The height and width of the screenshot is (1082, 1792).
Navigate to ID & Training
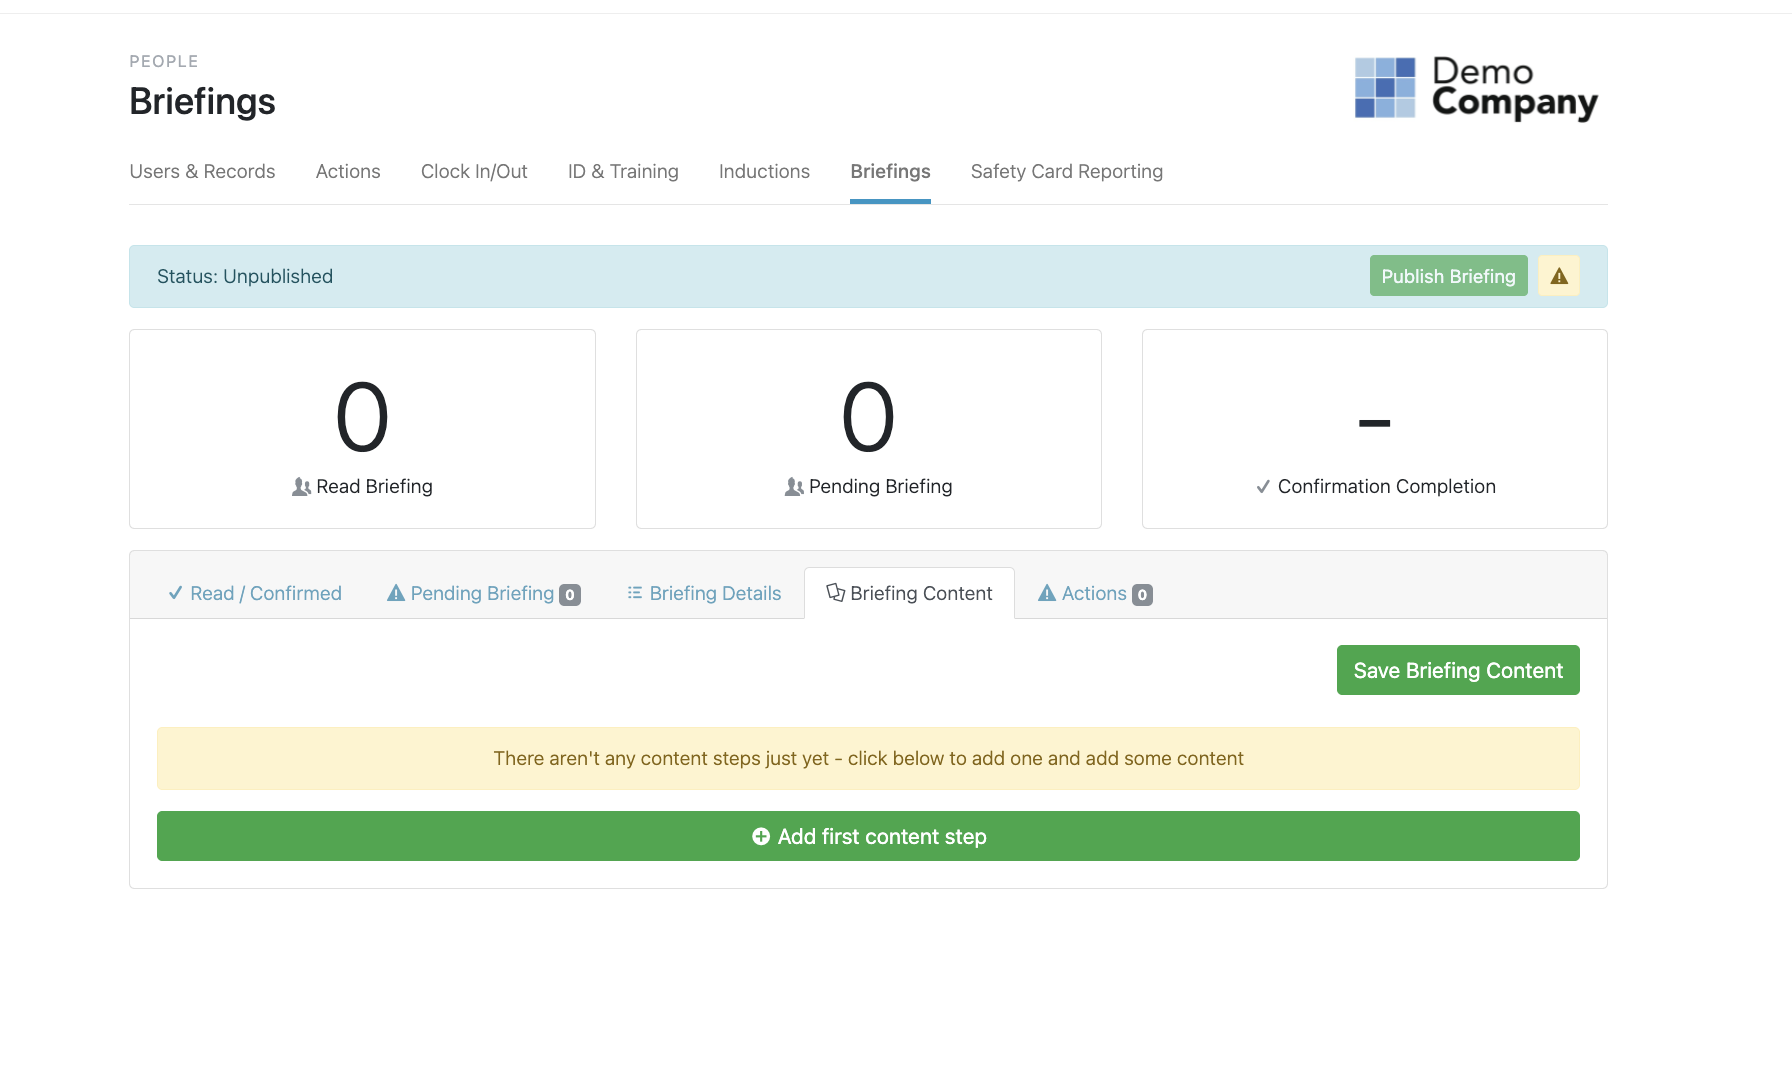pyautogui.click(x=623, y=172)
